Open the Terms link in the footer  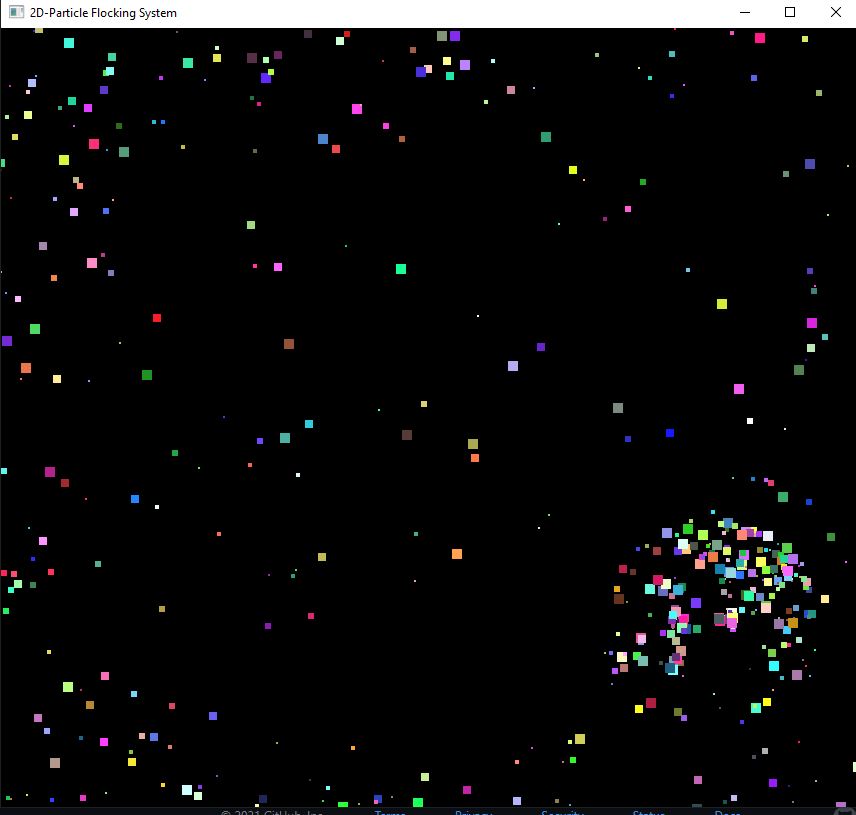[x=390, y=811]
